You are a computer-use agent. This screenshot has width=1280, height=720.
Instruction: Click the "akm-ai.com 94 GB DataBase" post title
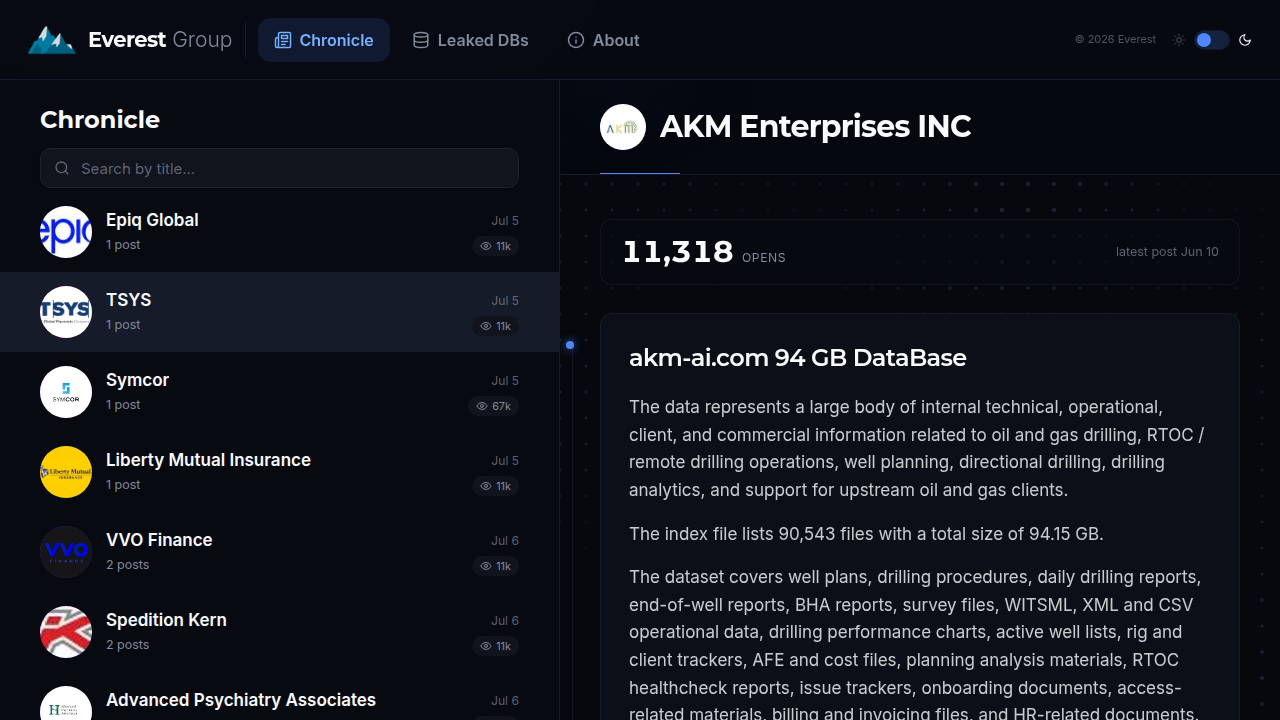tap(797, 358)
